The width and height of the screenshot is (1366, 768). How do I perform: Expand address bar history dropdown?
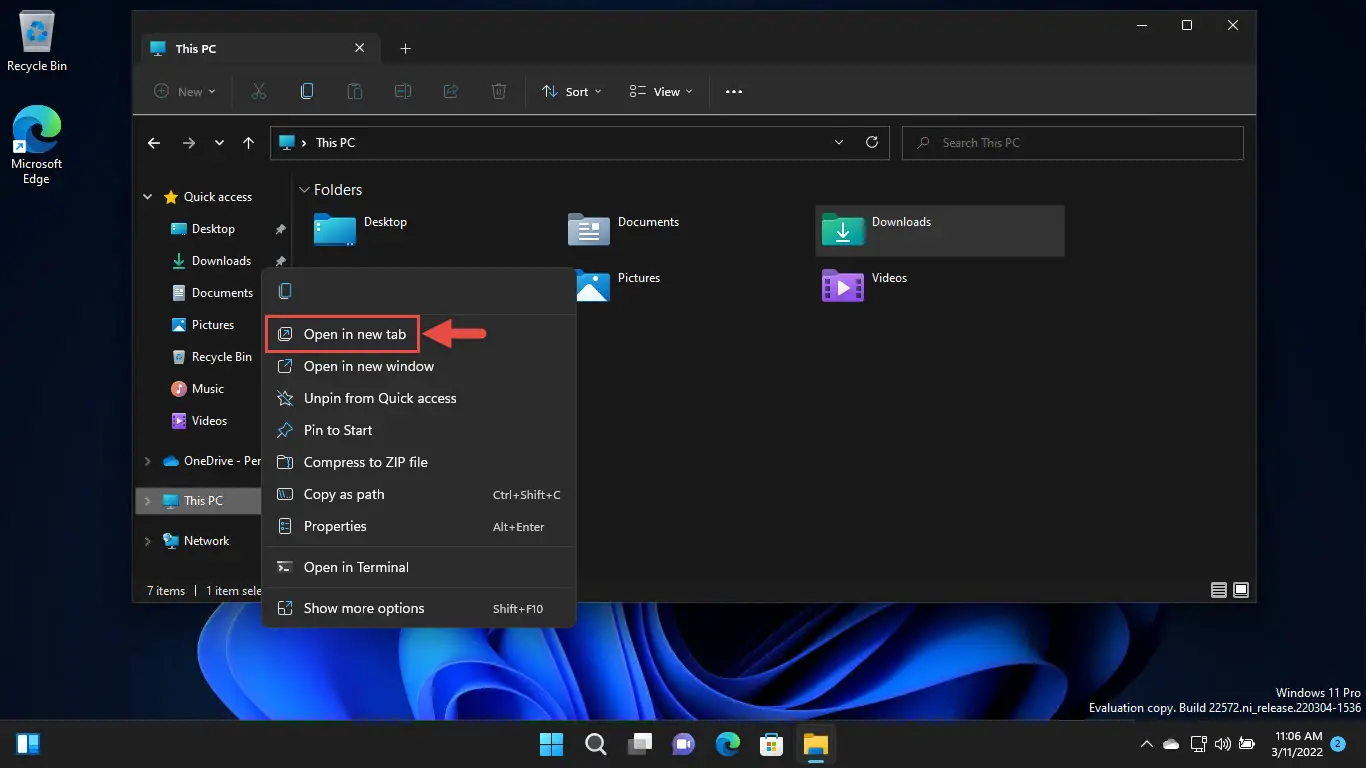(839, 143)
